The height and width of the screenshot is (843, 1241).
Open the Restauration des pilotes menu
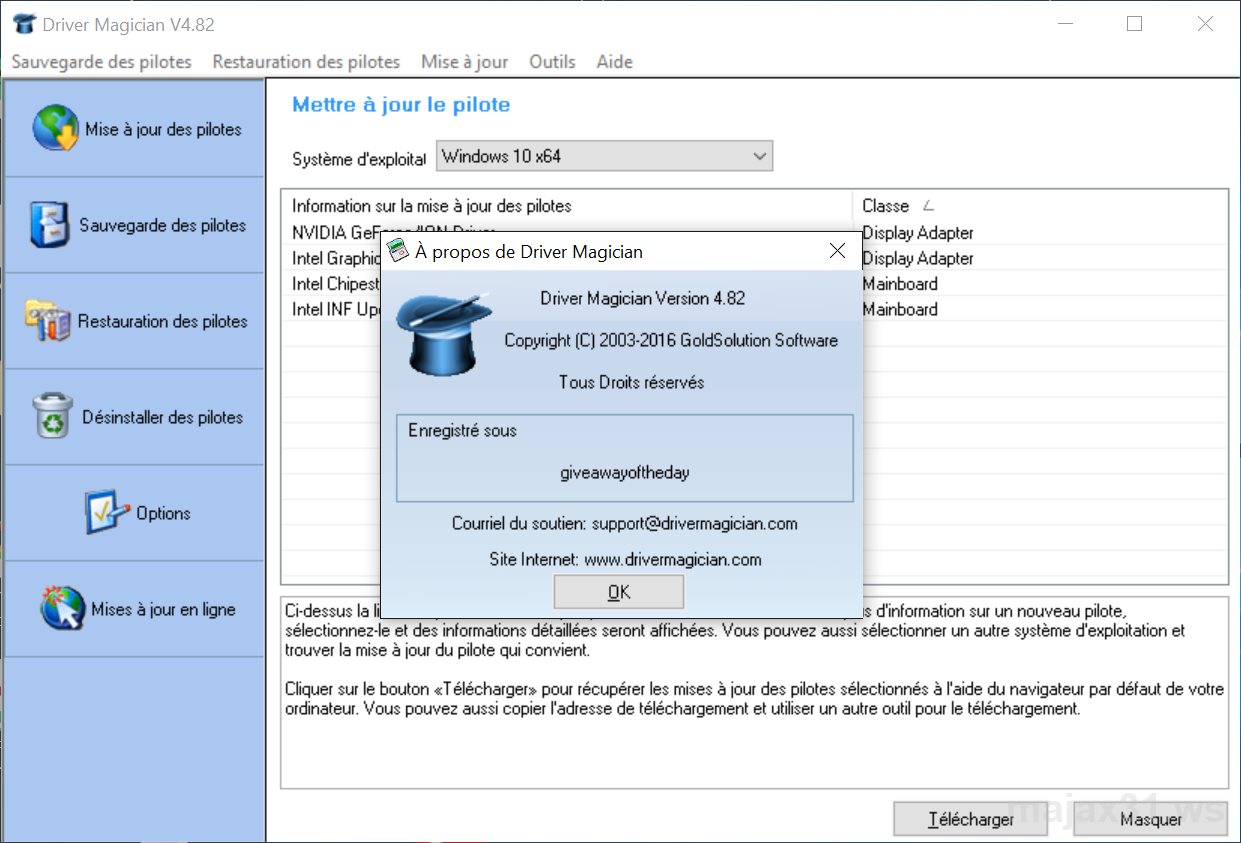click(306, 62)
